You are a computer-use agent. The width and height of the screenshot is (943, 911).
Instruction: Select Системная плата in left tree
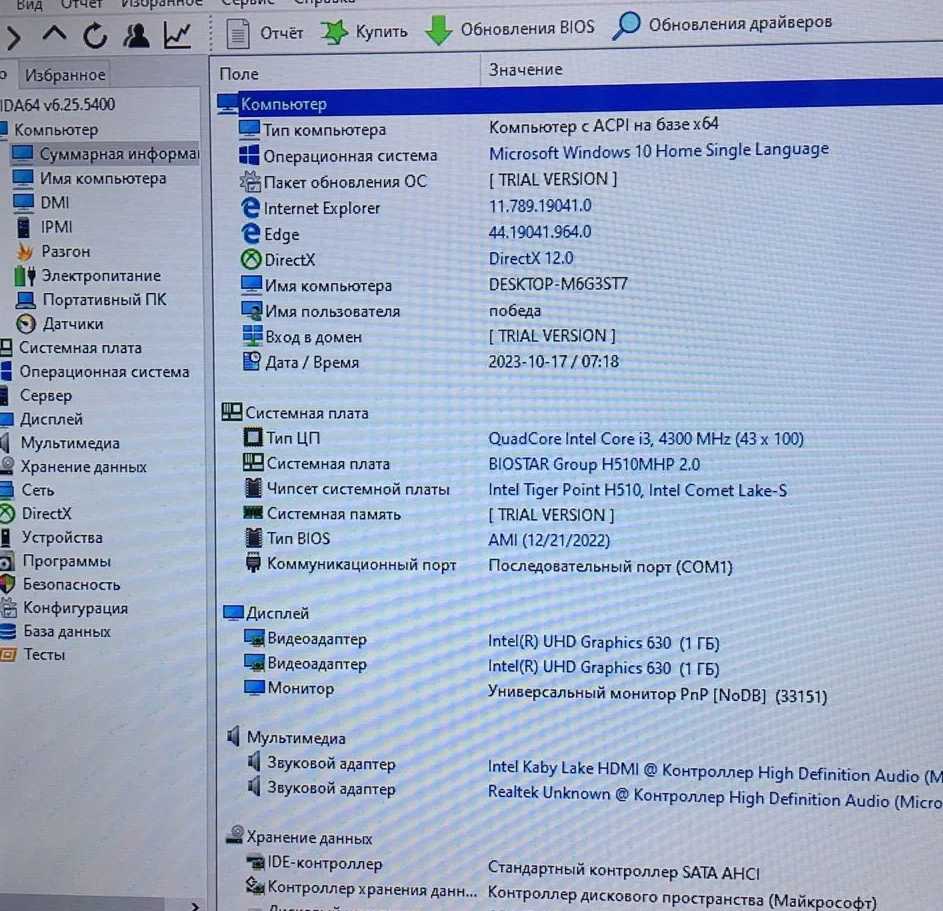[71, 348]
